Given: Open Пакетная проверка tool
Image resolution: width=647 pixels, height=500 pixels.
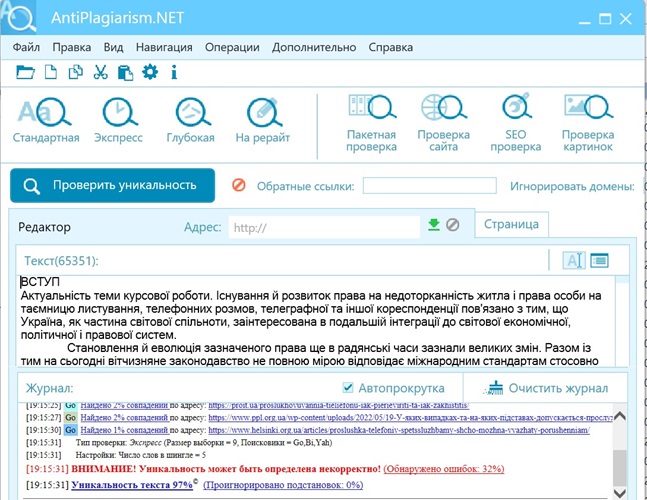Looking at the screenshot, I should (371, 123).
